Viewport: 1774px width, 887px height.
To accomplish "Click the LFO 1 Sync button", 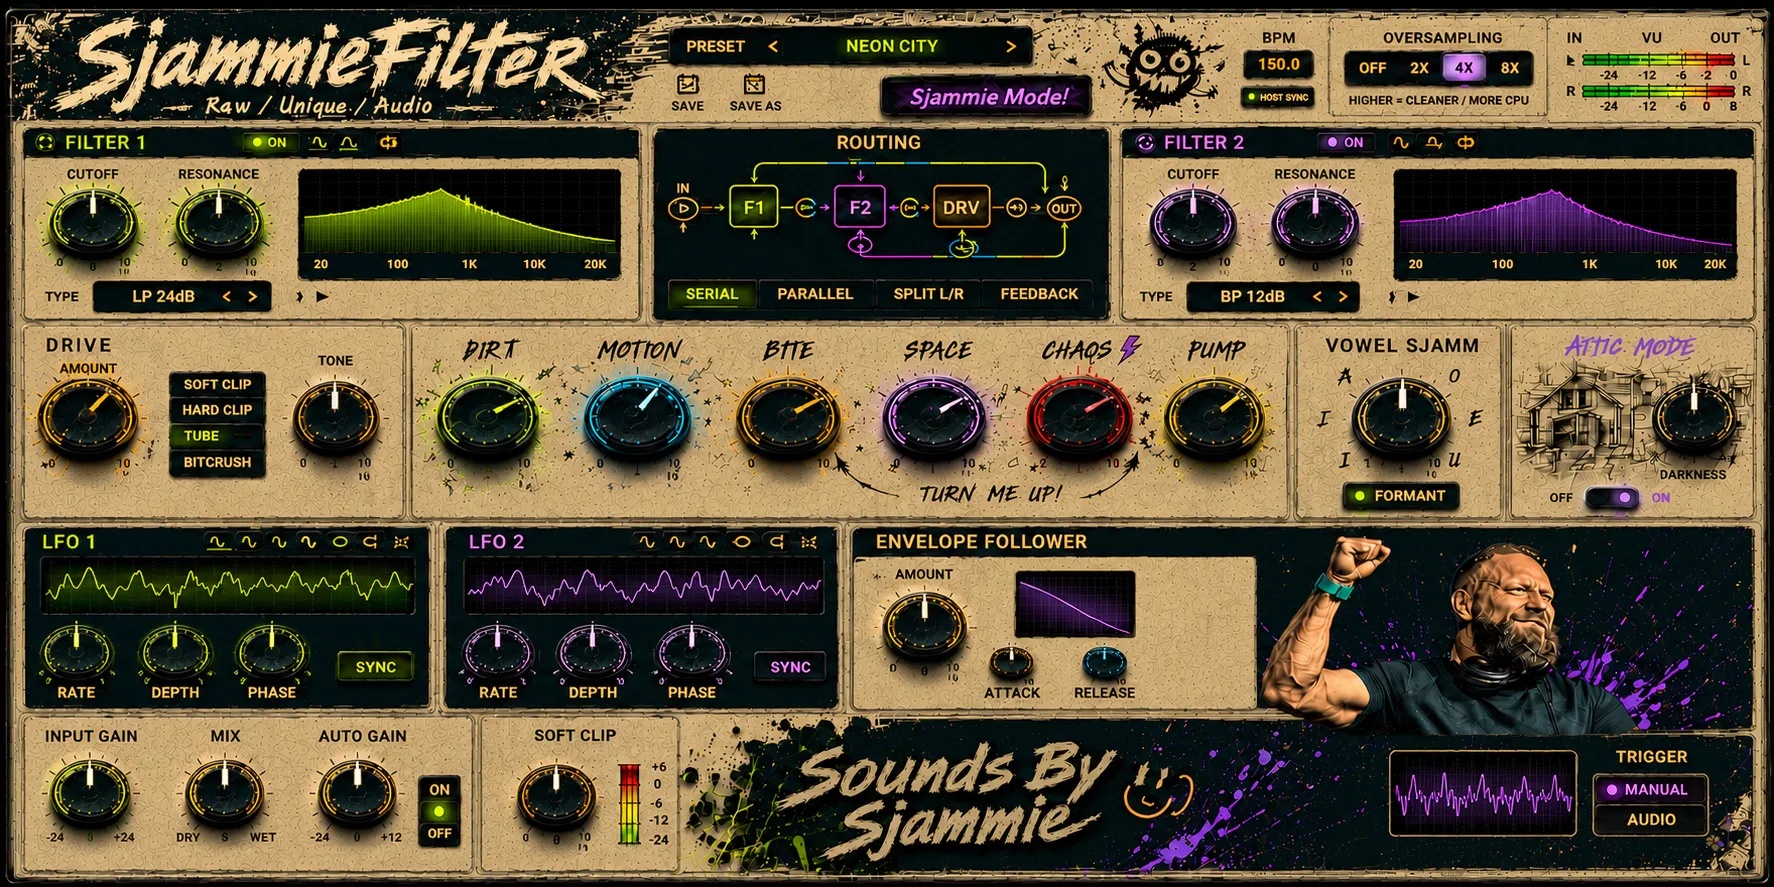I will point(375,667).
